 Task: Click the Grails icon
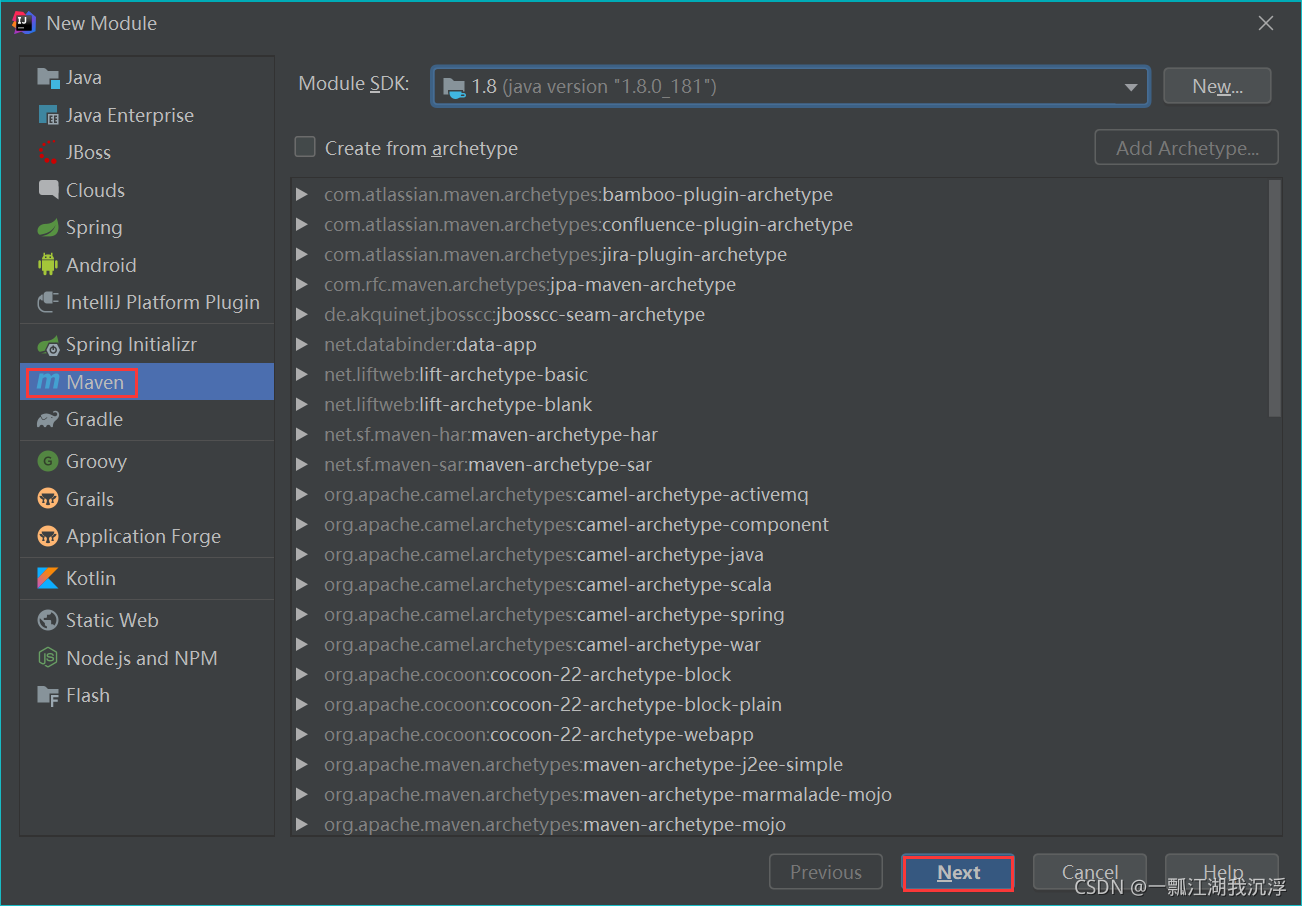(48, 499)
